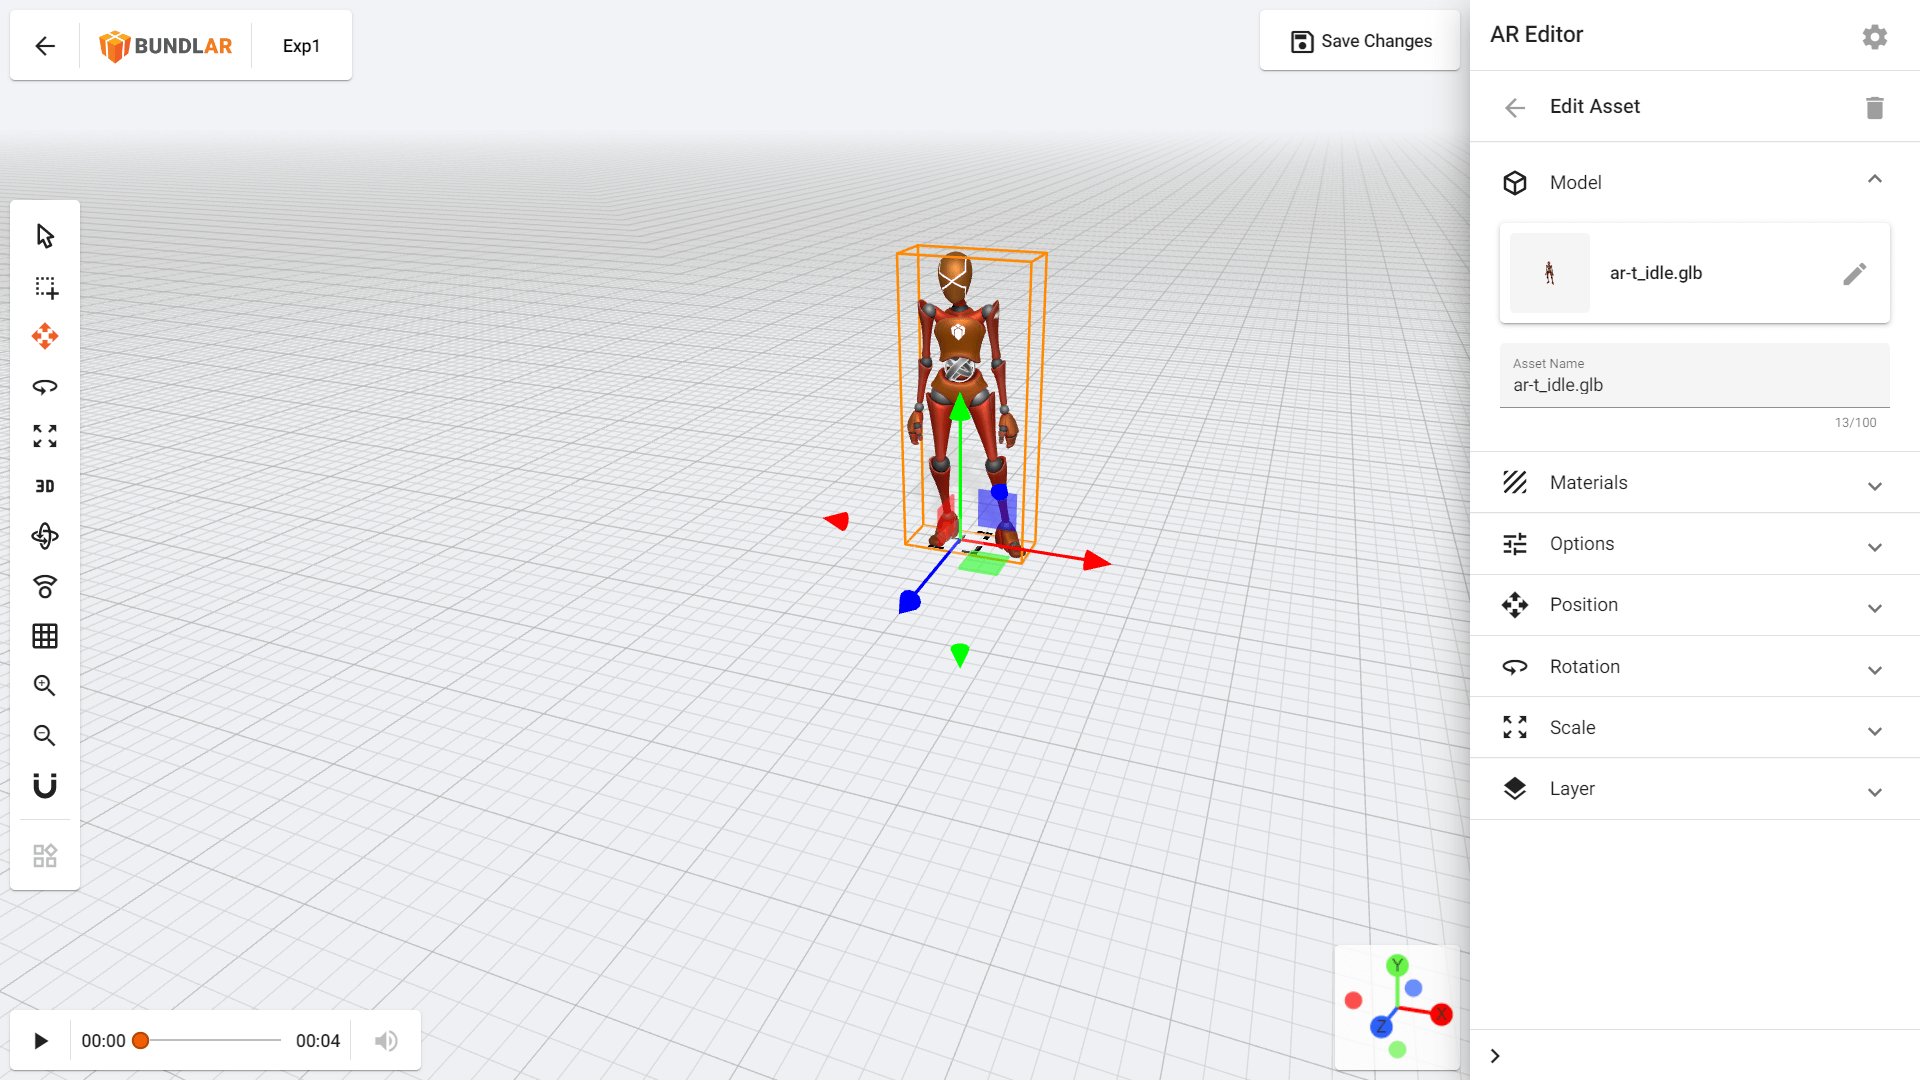Click the timeline playback slider handle
The width and height of the screenshot is (1920, 1080).
(141, 1041)
